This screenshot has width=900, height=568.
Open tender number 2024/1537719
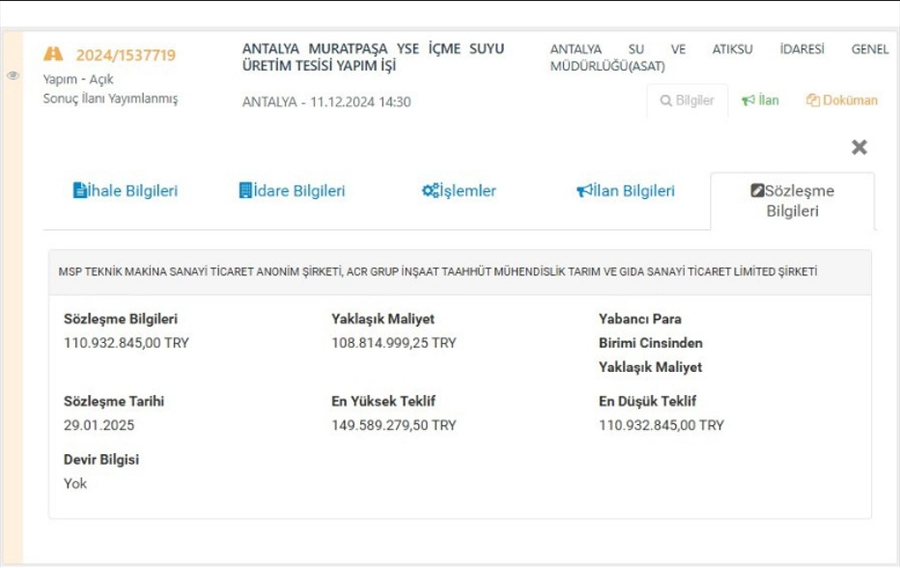pyautogui.click(x=125, y=55)
